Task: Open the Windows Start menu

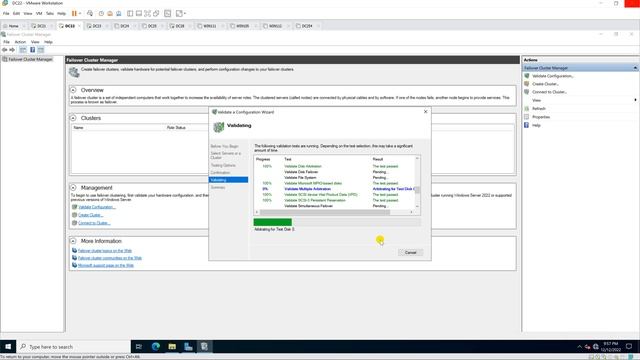Action: click(8, 347)
